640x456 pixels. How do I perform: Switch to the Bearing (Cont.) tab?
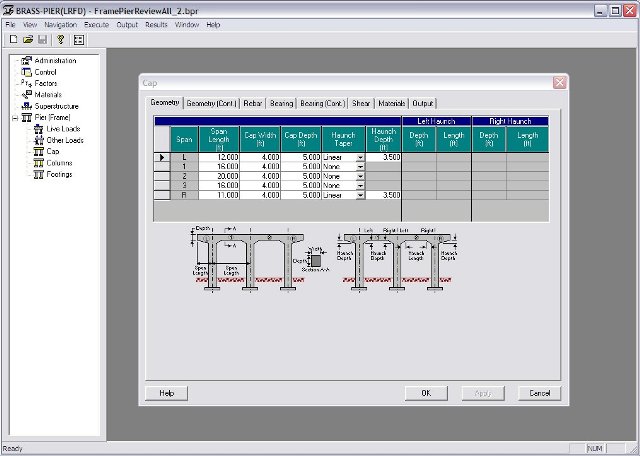tap(322, 104)
